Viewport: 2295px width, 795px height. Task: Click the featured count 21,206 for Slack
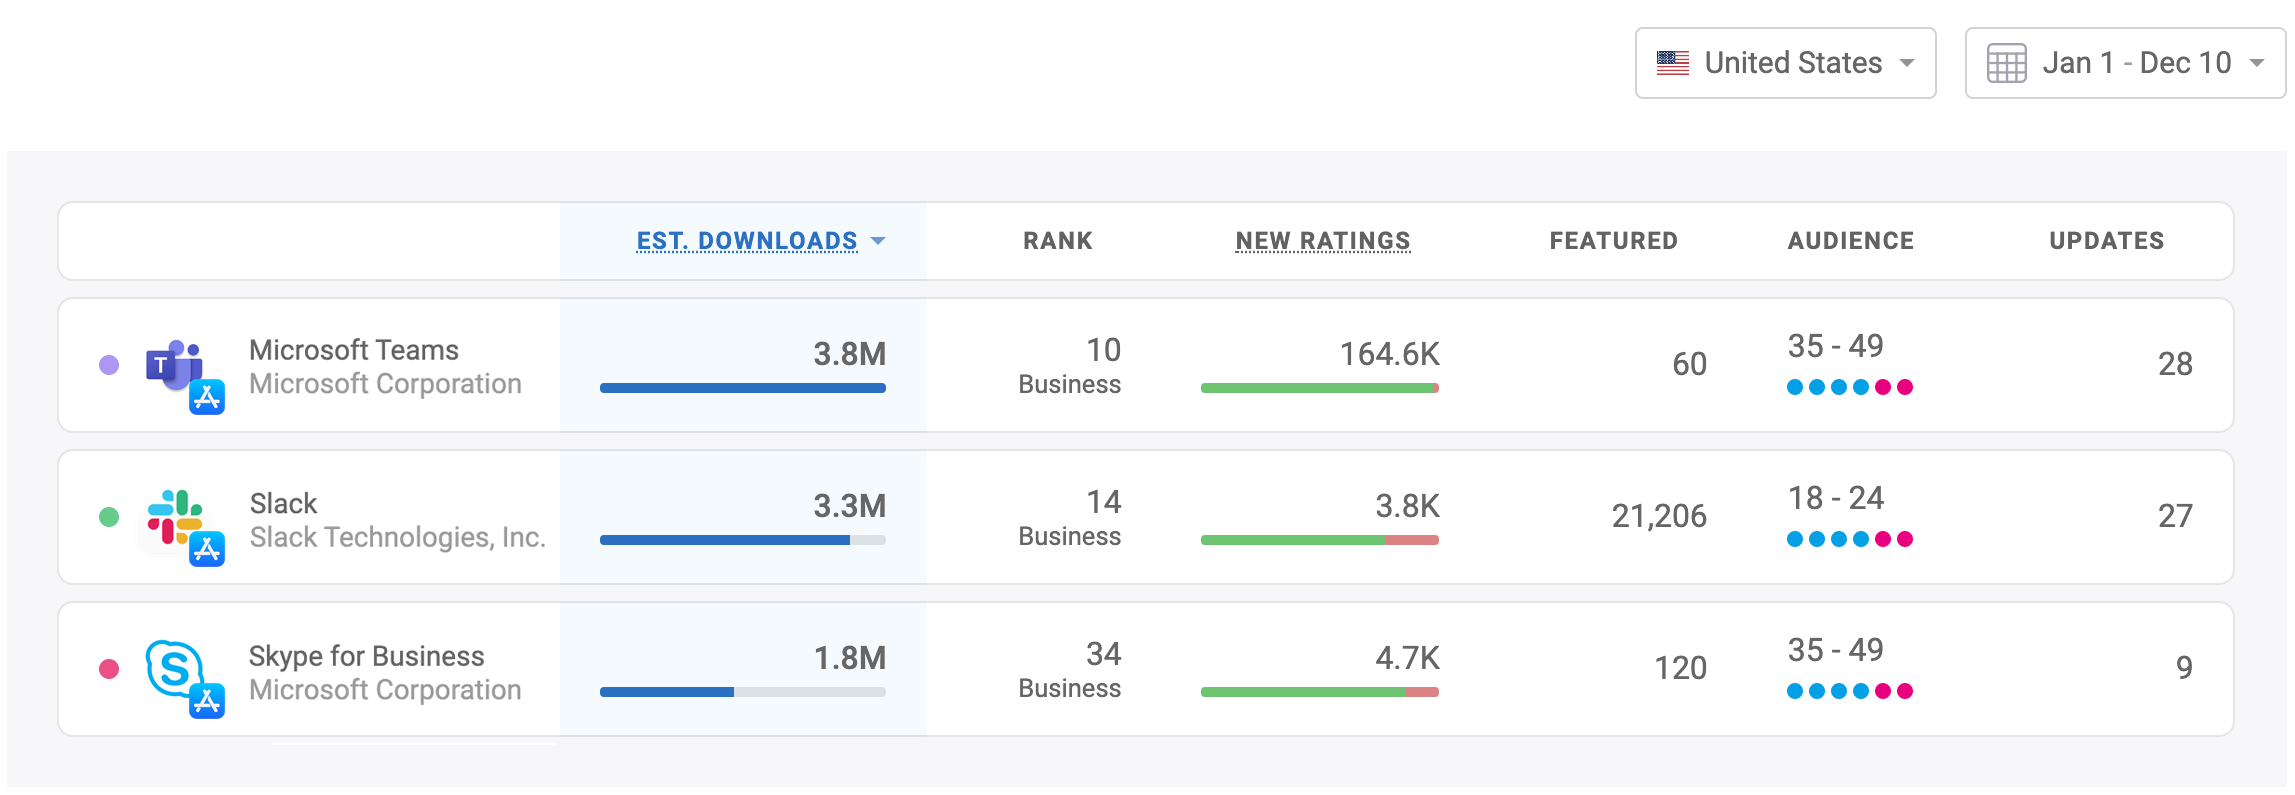(x=1659, y=516)
